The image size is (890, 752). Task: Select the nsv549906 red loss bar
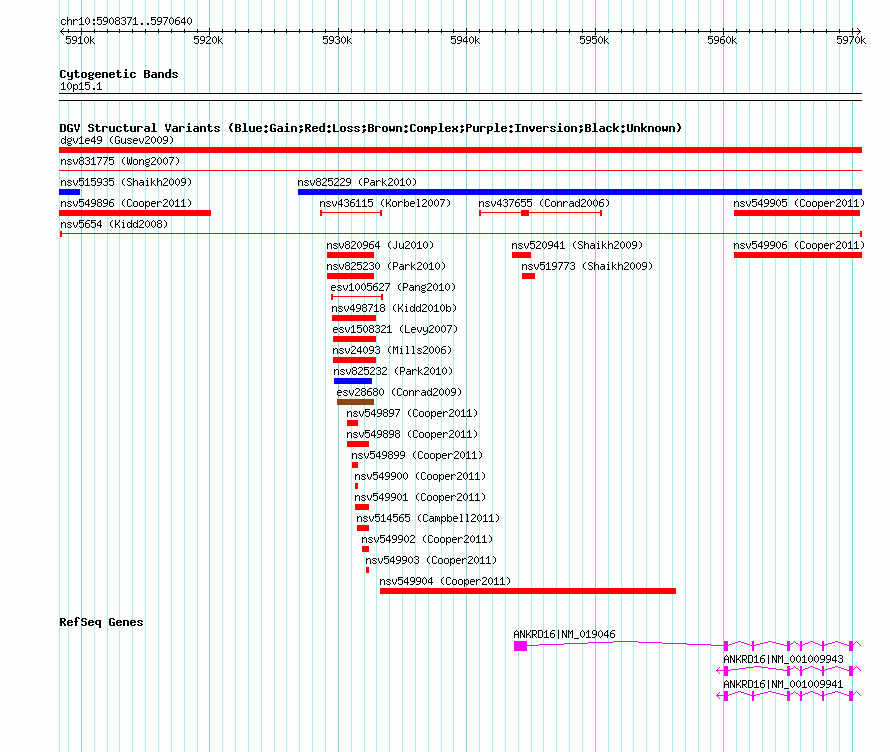coord(797,255)
